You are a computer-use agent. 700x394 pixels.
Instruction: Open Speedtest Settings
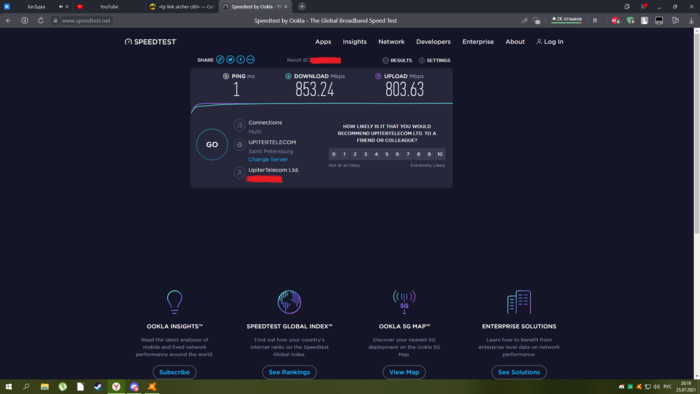click(x=434, y=60)
